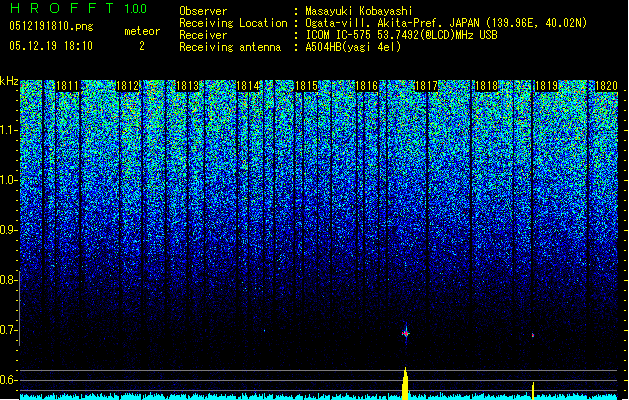
Task: Click the A504HB(yagi 4el) antenna text
Action: (353, 47)
